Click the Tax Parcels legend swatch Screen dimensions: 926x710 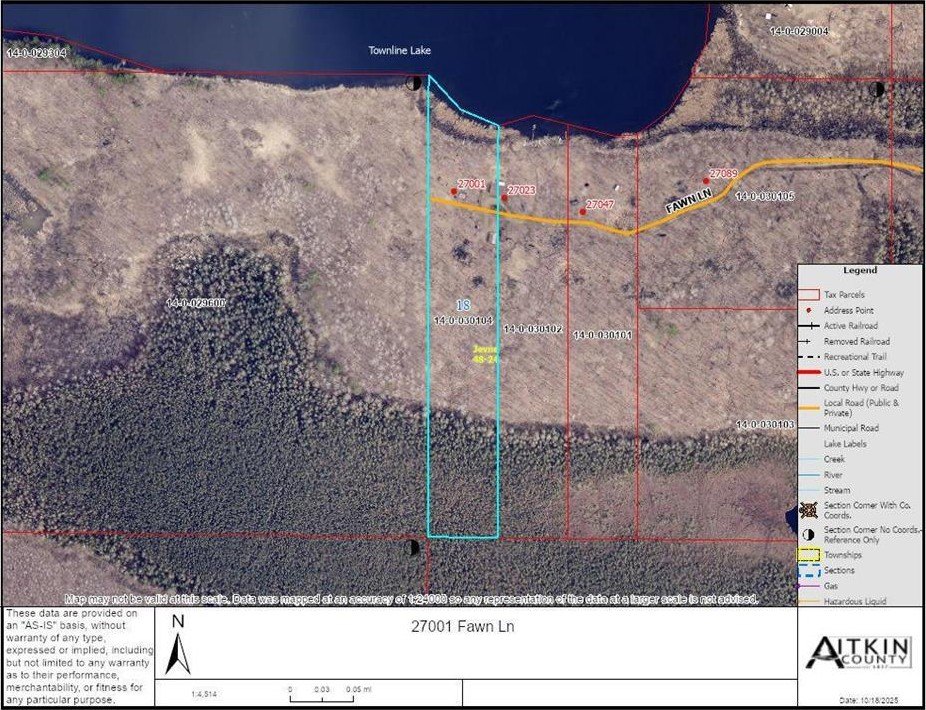click(809, 295)
